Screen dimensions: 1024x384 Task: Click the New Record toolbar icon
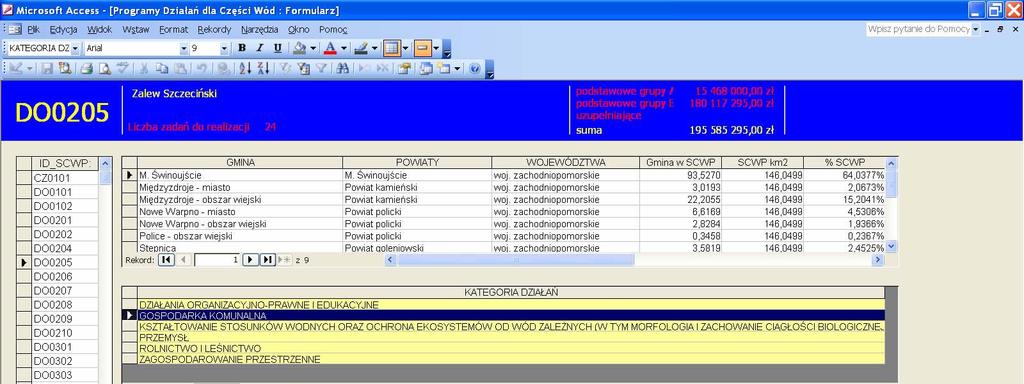pos(364,68)
